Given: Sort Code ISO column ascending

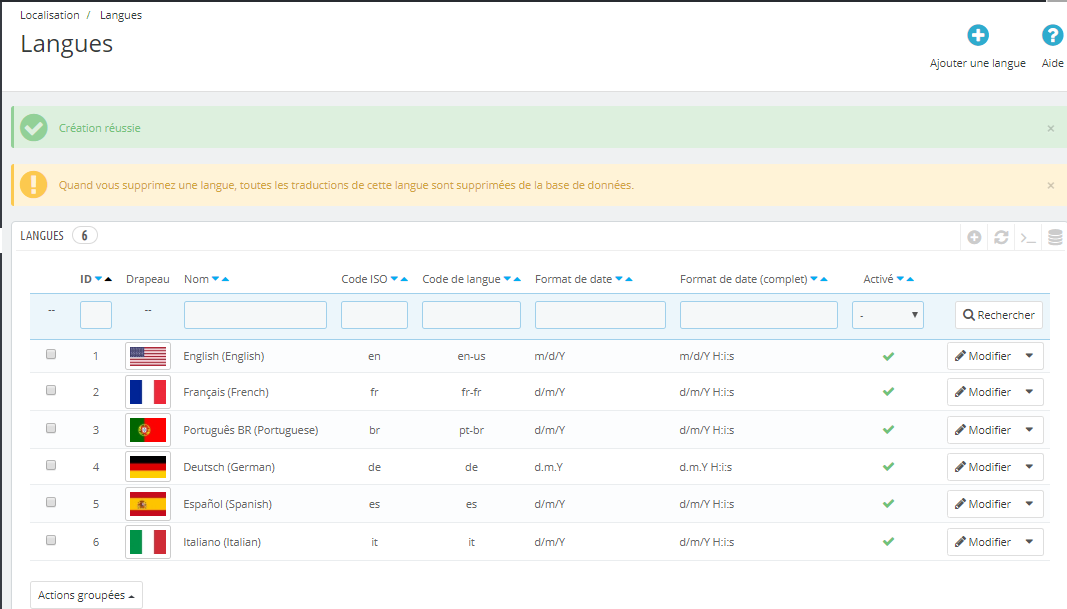Looking at the screenshot, I should point(404,279).
